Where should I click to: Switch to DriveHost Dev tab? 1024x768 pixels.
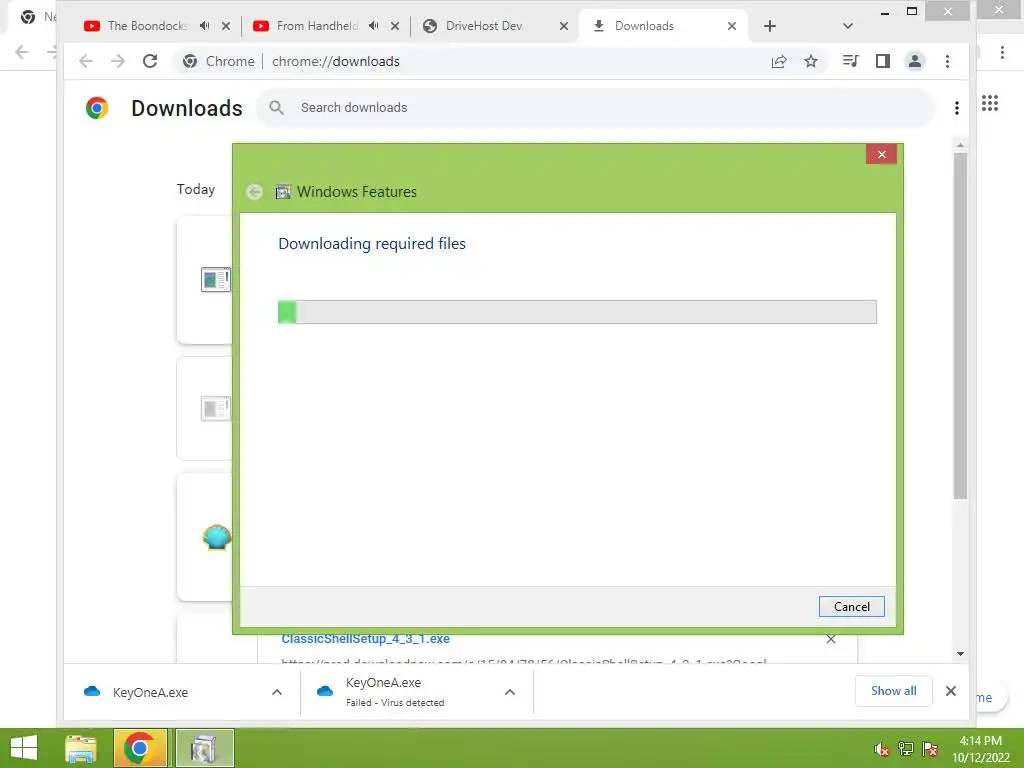pos(484,25)
